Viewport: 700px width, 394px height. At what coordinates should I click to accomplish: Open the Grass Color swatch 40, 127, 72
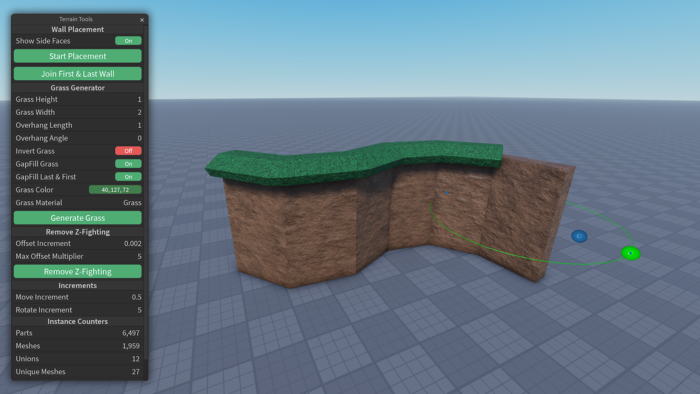pyautogui.click(x=115, y=190)
